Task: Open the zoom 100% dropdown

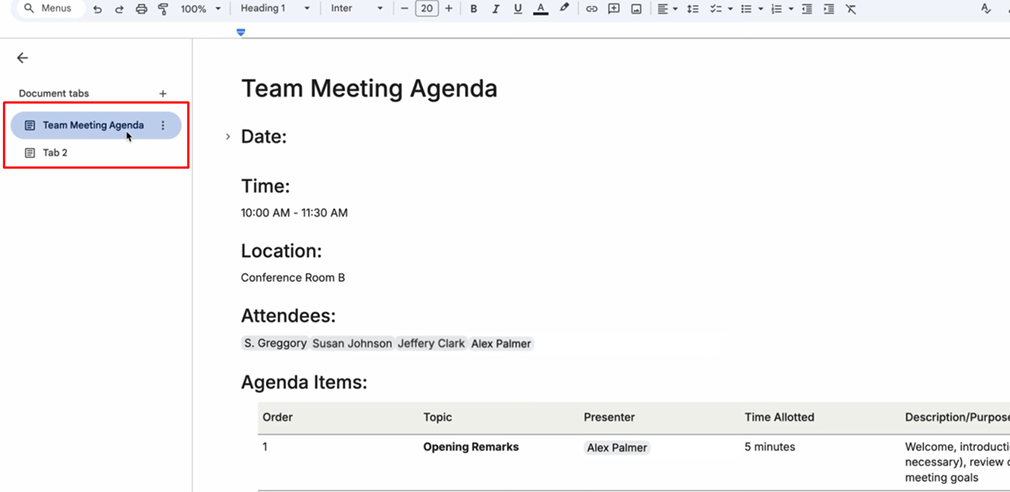Action: 200,9
